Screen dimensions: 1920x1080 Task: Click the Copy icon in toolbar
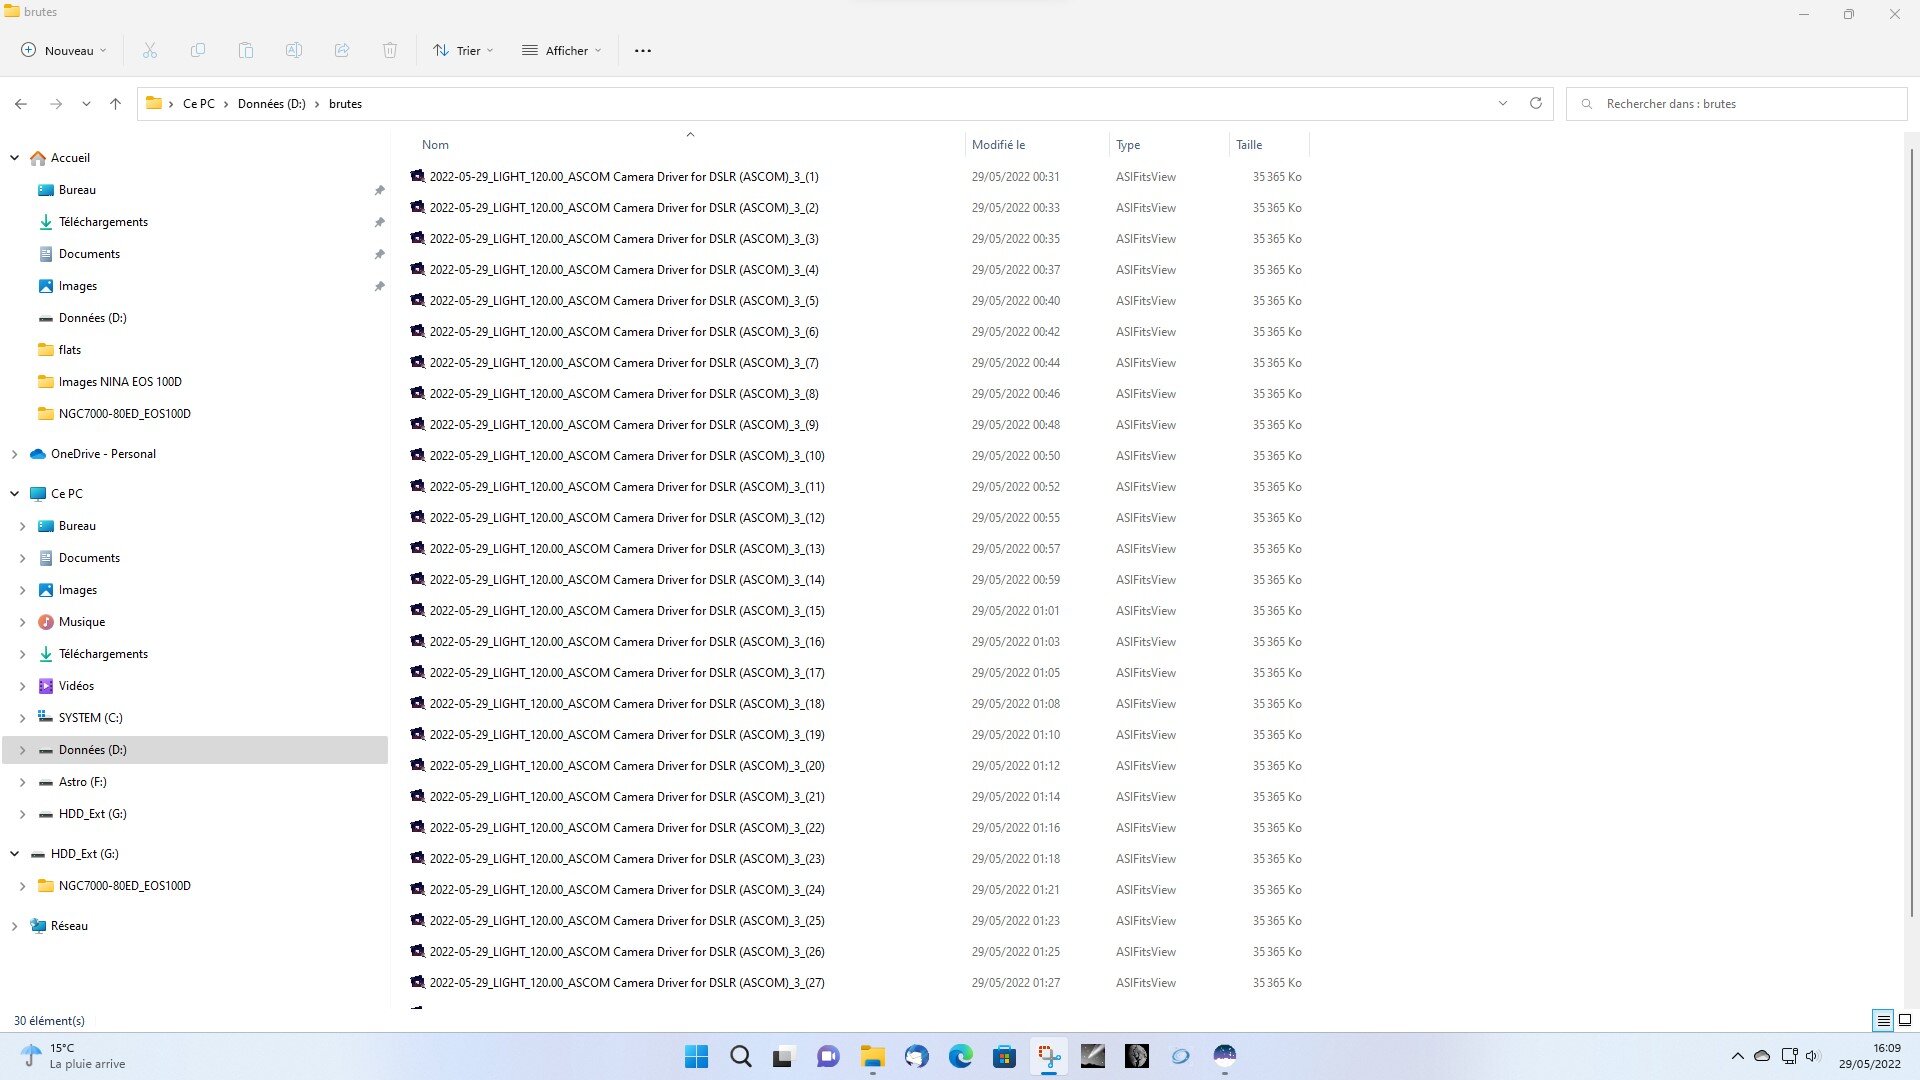click(x=198, y=50)
